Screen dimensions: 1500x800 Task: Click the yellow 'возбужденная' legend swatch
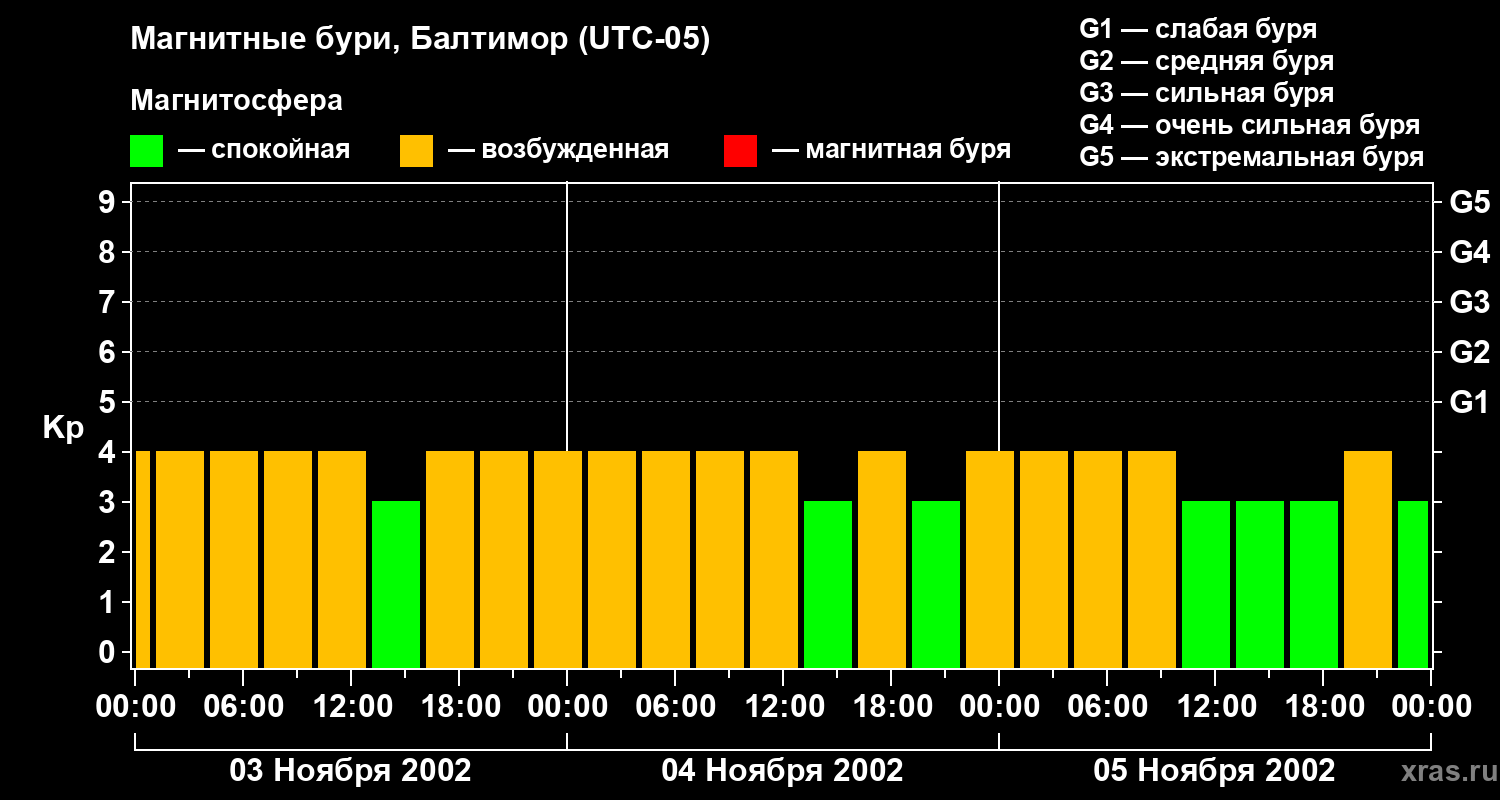point(416,151)
